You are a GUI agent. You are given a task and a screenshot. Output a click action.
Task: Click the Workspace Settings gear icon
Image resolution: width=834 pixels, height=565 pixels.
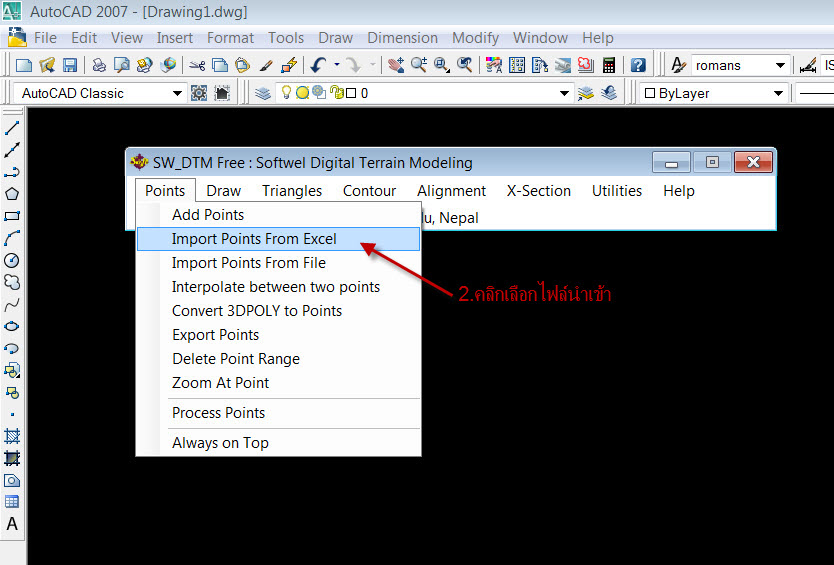click(199, 93)
